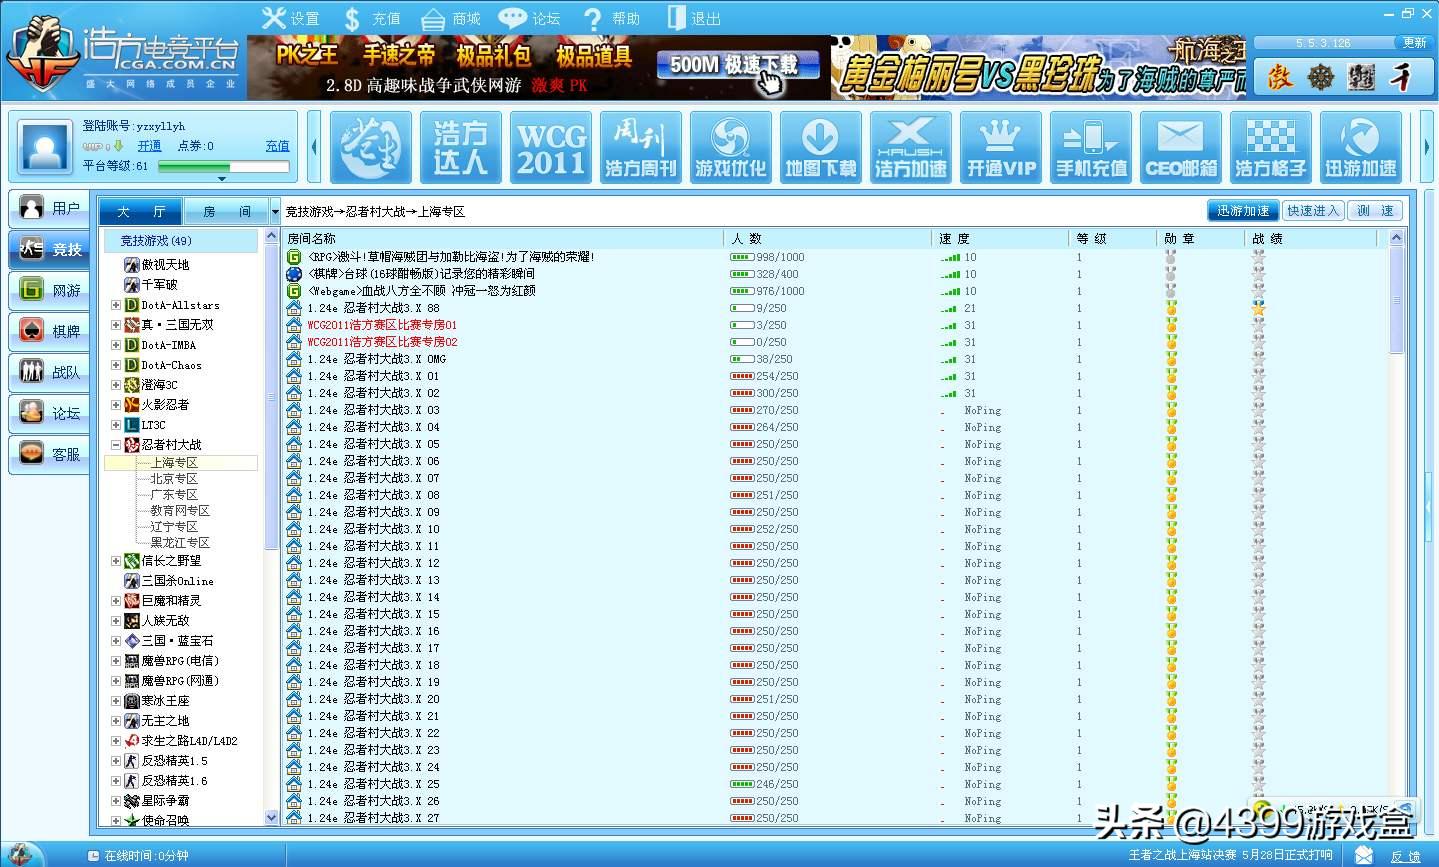
Task: Click the 更新 update button
Action: point(1414,43)
